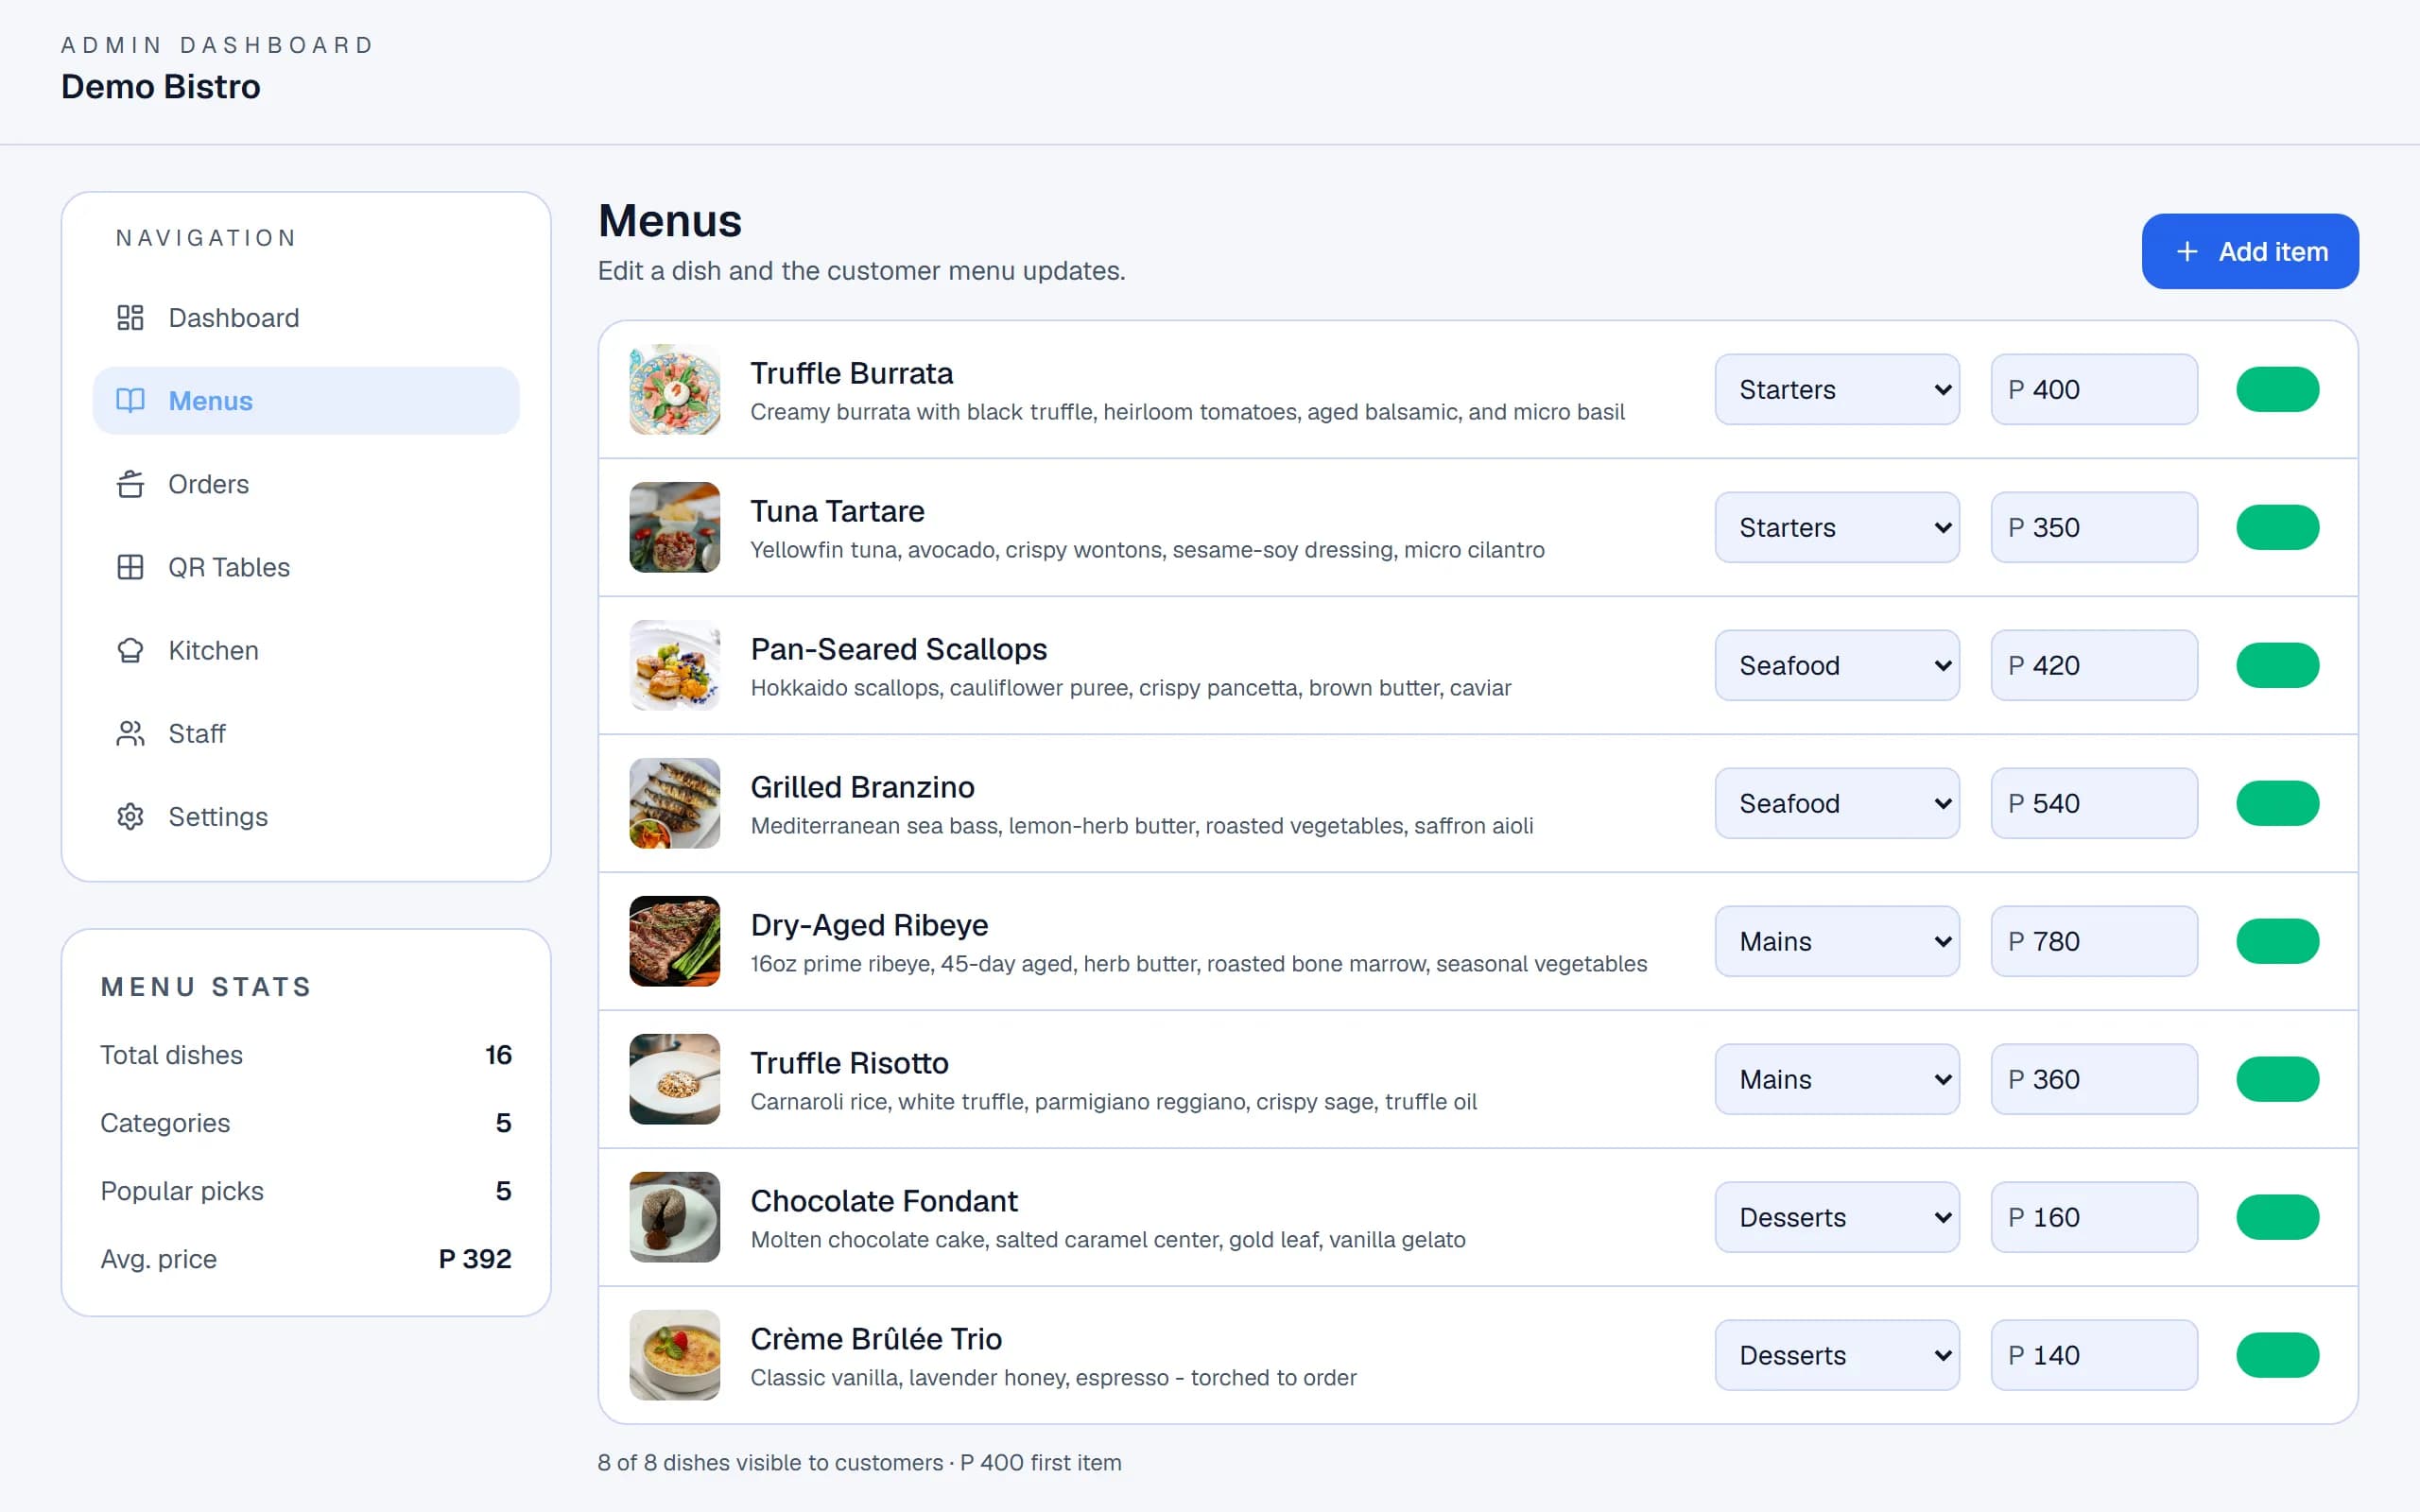Click the plus icon on Add item
This screenshot has width=2420, height=1512.
(2187, 251)
